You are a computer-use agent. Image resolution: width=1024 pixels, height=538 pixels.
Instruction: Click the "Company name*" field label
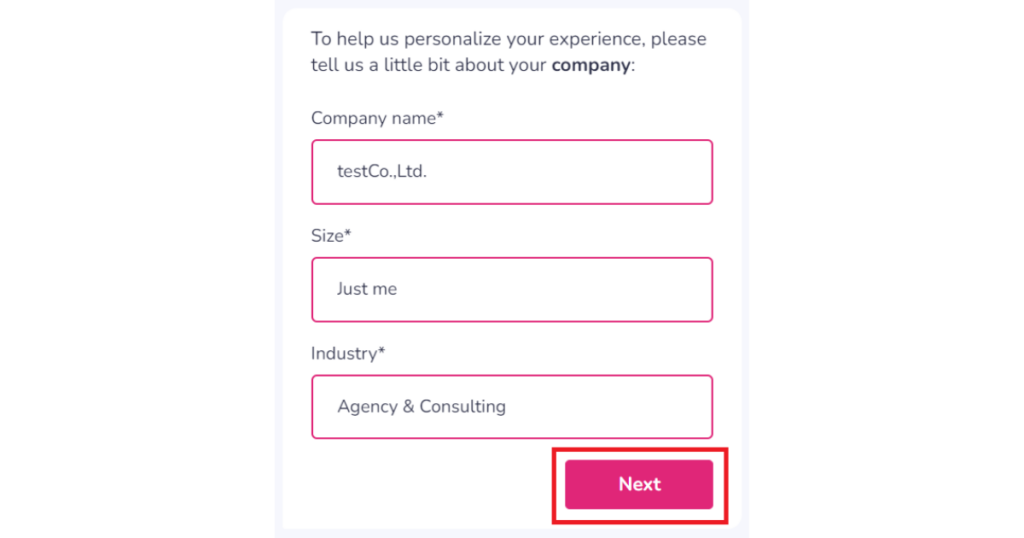click(376, 118)
